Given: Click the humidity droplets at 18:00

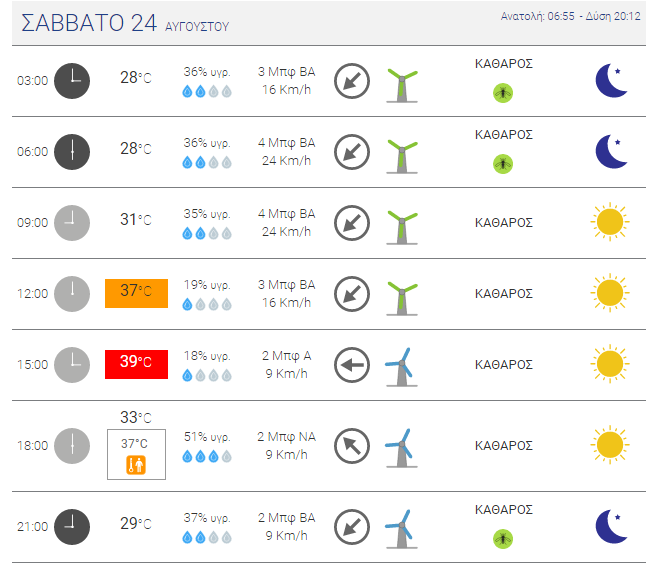Looking at the screenshot, I should click(207, 457).
